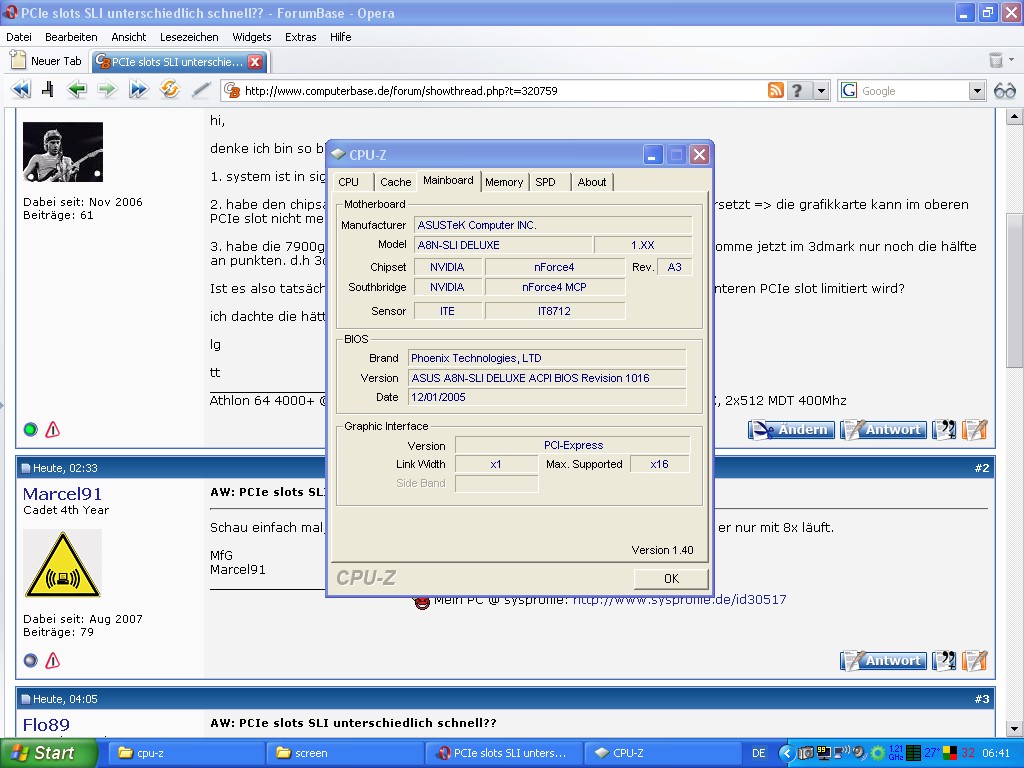This screenshot has height=768, width=1024.
Task: Click post number #2 link
Action: coord(982,468)
